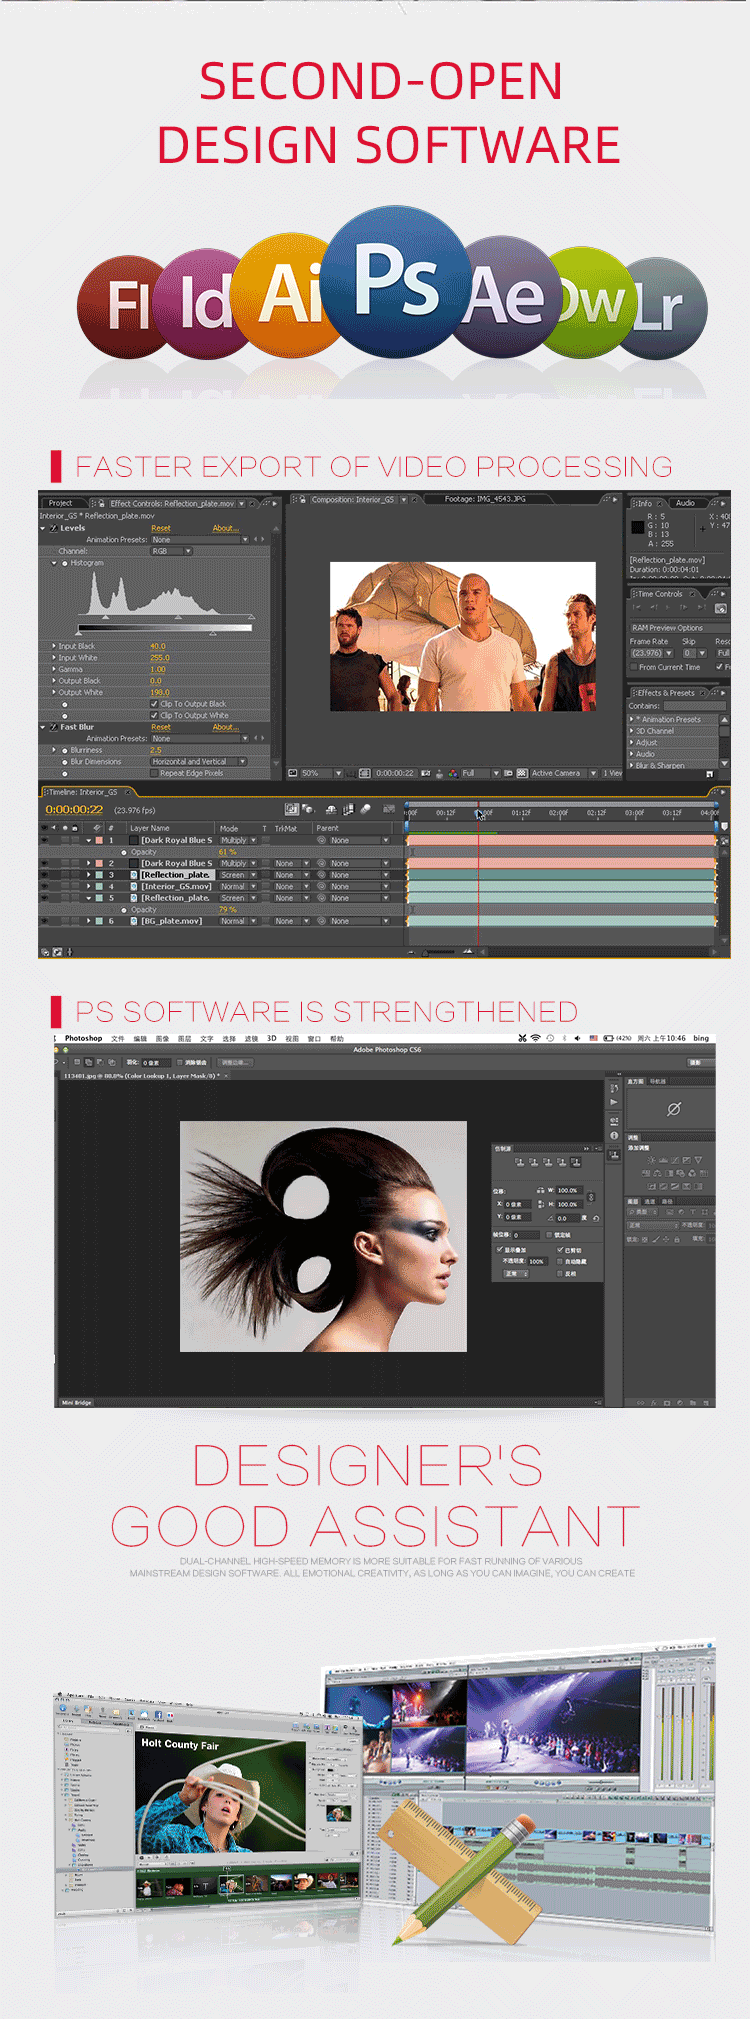Click the Input White value 255.0
Screen dimensions: 750x2019
pyautogui.click(x=160, y=658)
